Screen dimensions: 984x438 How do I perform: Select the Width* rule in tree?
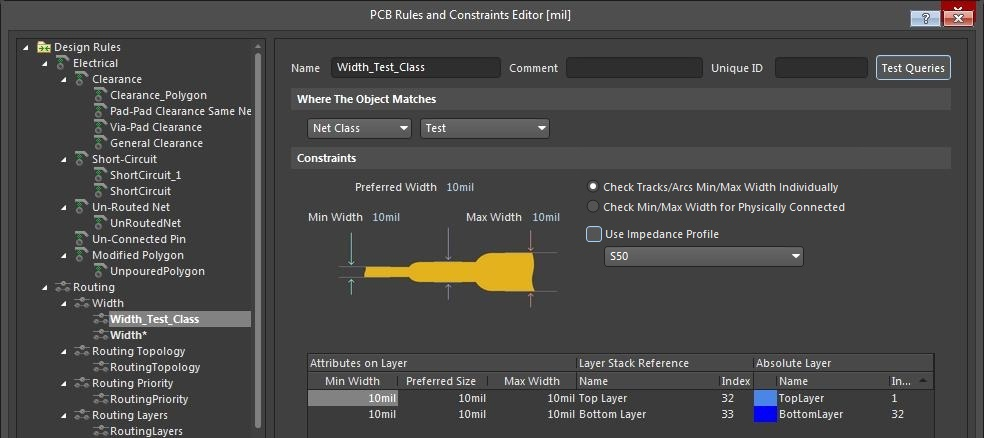[128, 335]
